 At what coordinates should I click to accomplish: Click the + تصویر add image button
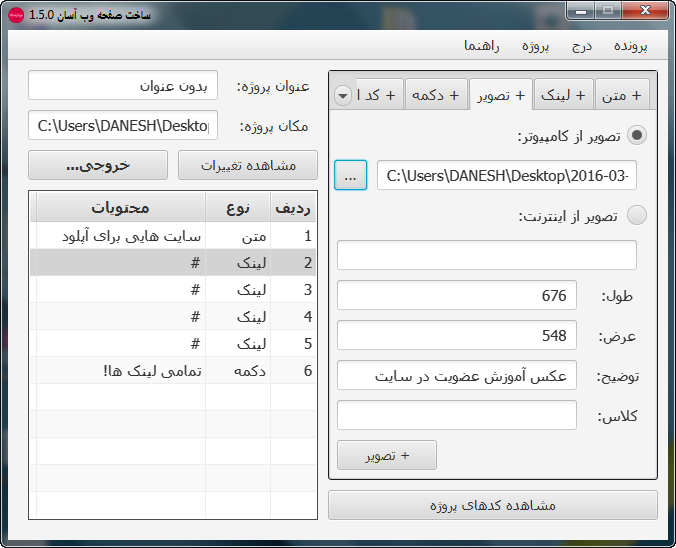[387, 455]
